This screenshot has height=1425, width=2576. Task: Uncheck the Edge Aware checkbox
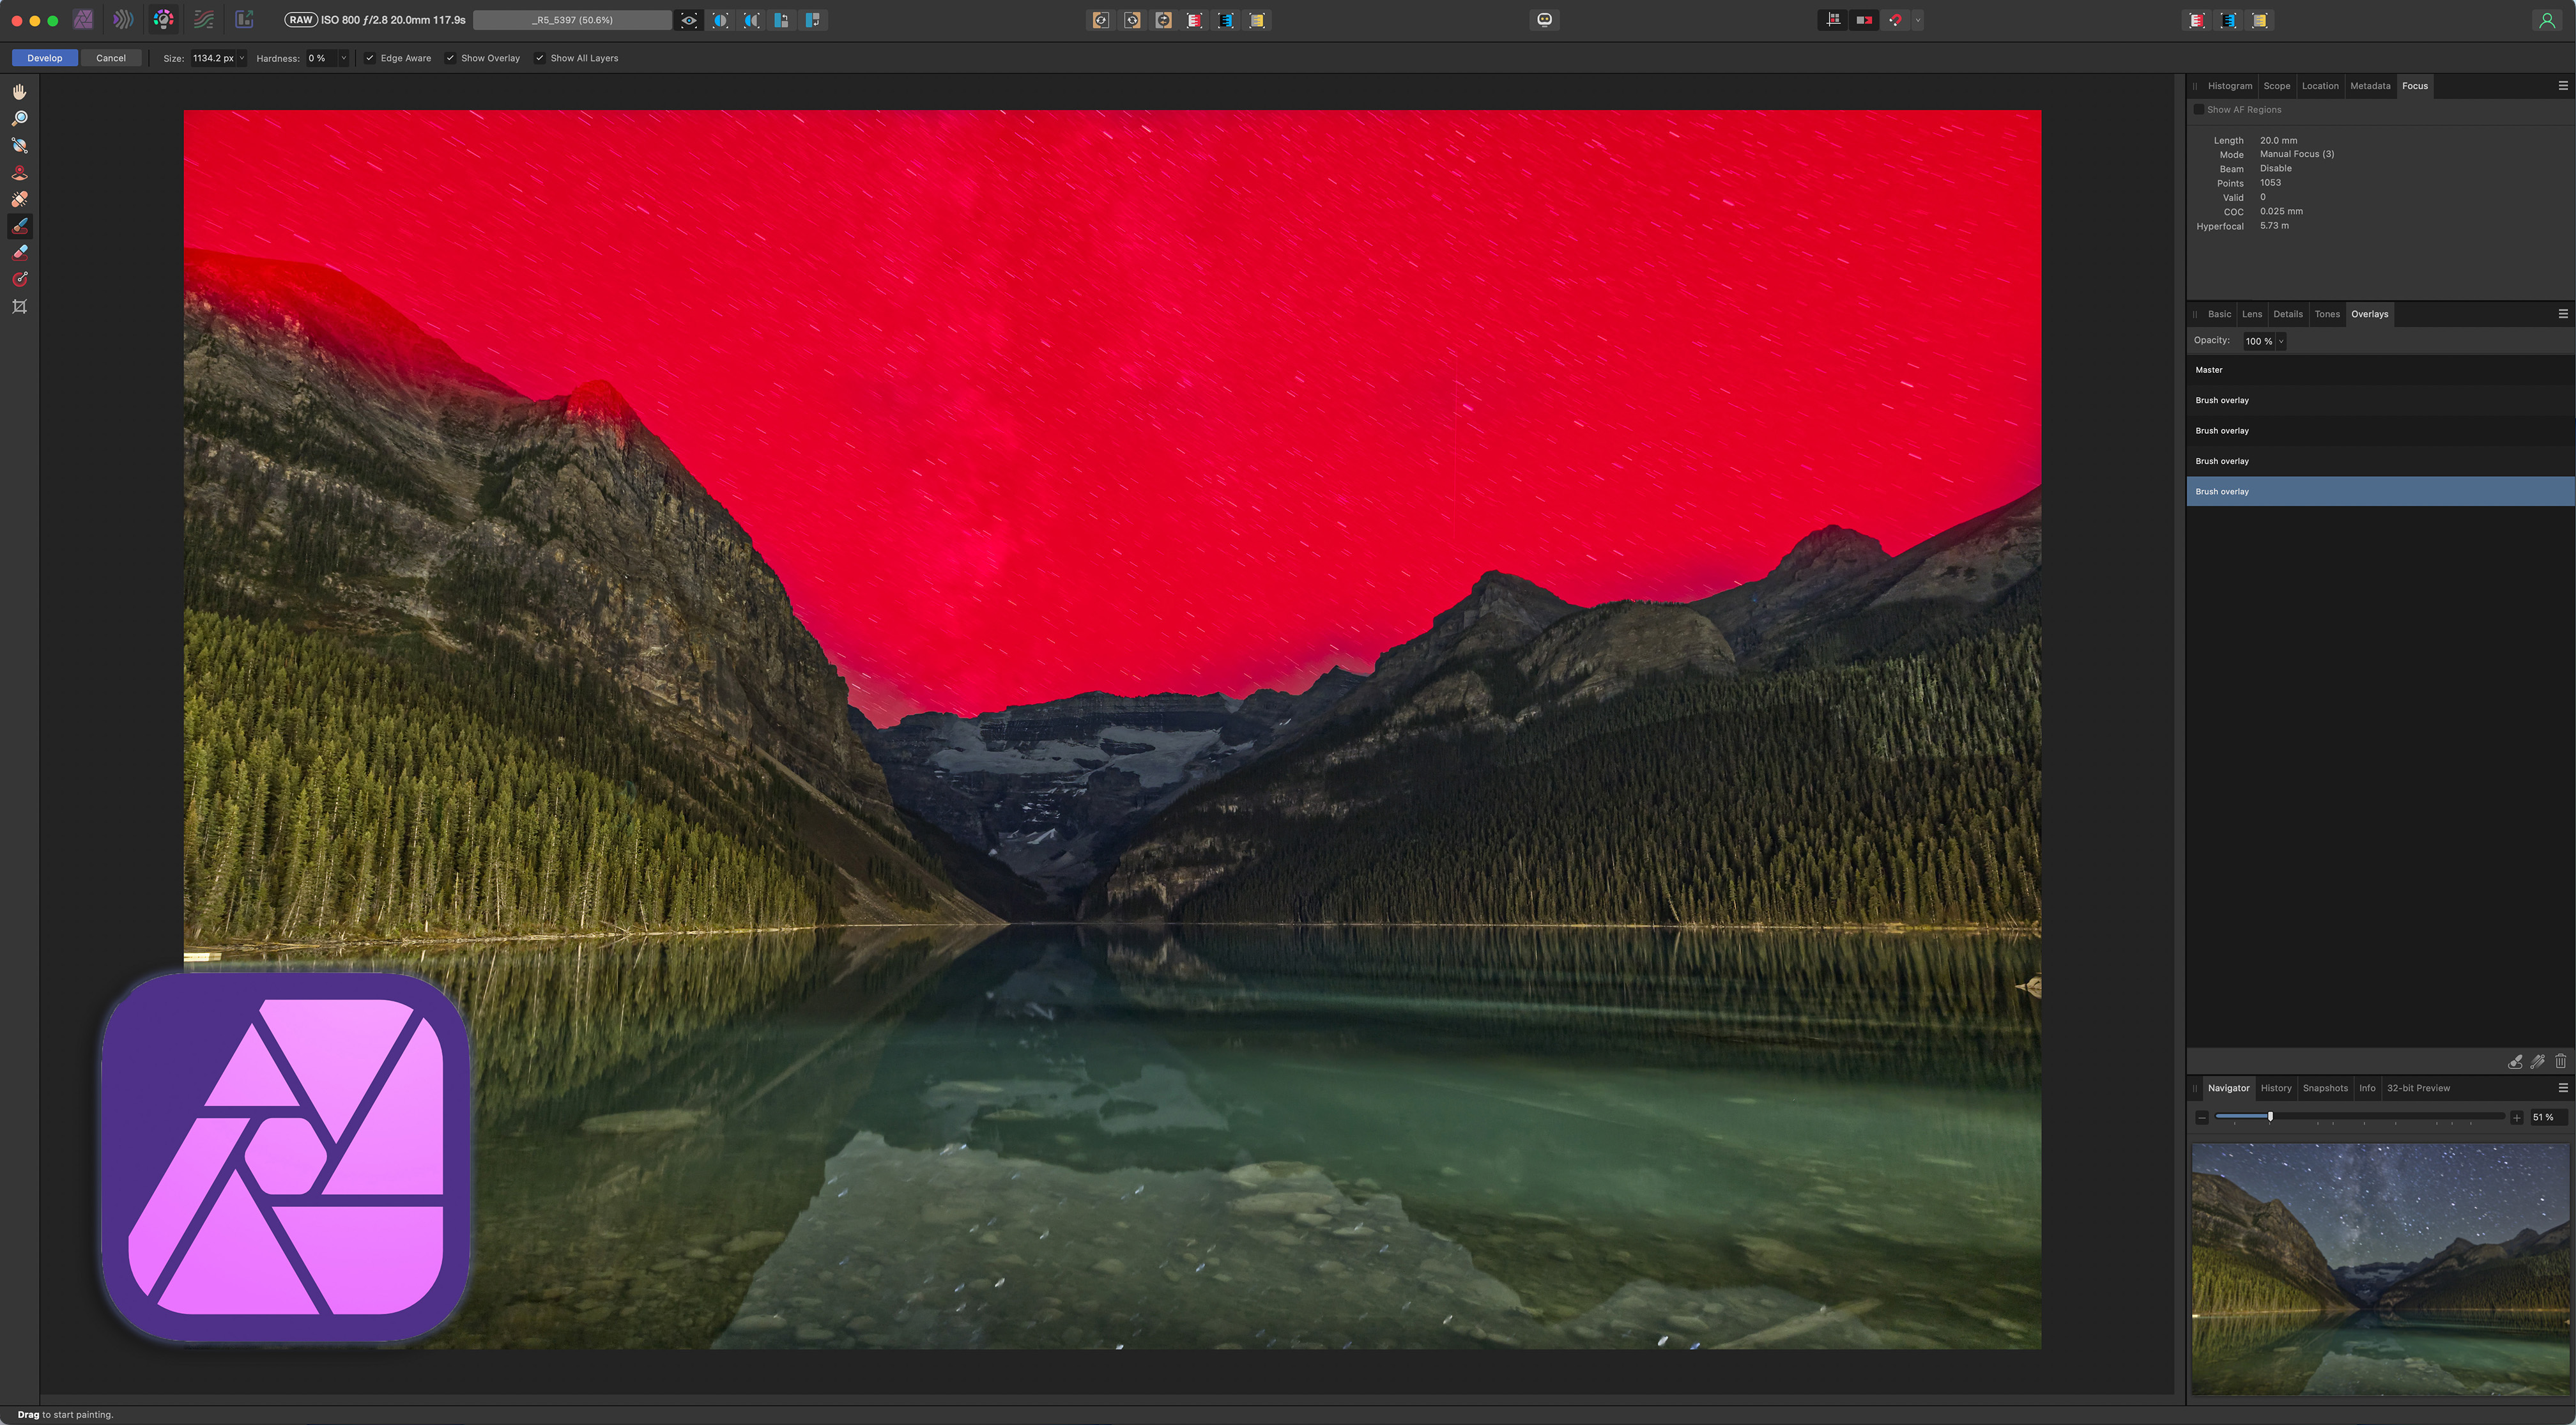point(370,58)
